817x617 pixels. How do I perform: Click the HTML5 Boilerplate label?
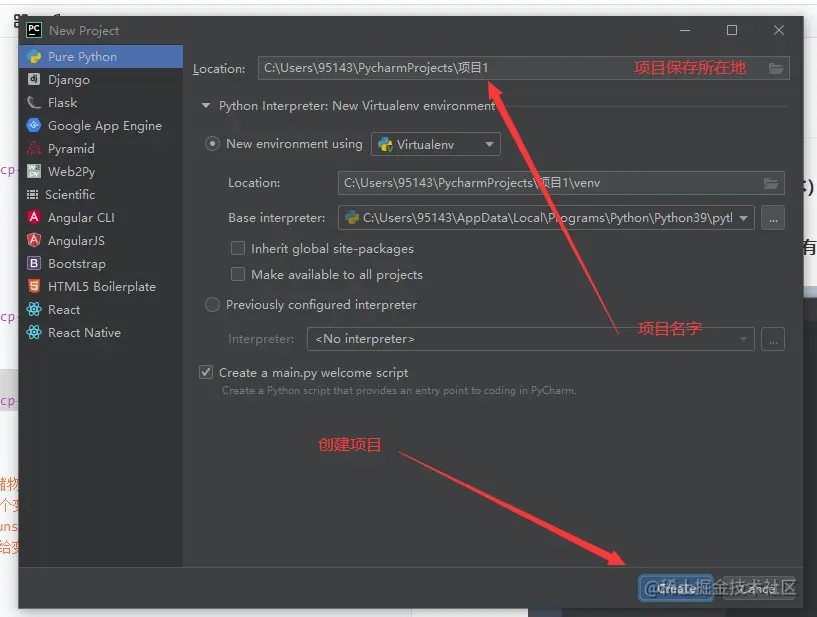coord(102,287)
